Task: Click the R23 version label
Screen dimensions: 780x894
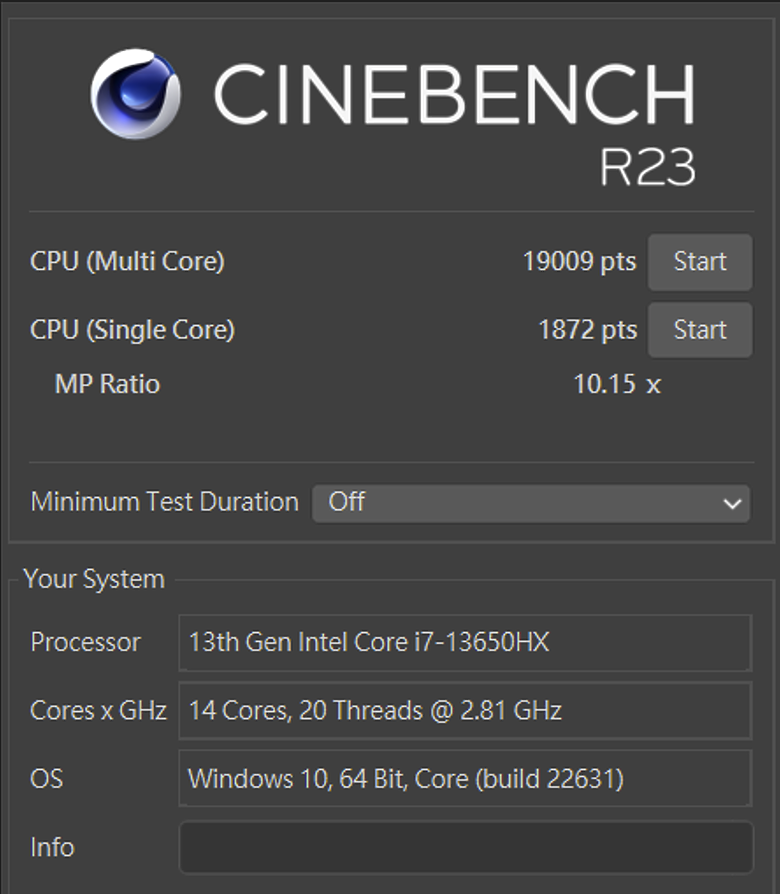Action: point(648,167)
